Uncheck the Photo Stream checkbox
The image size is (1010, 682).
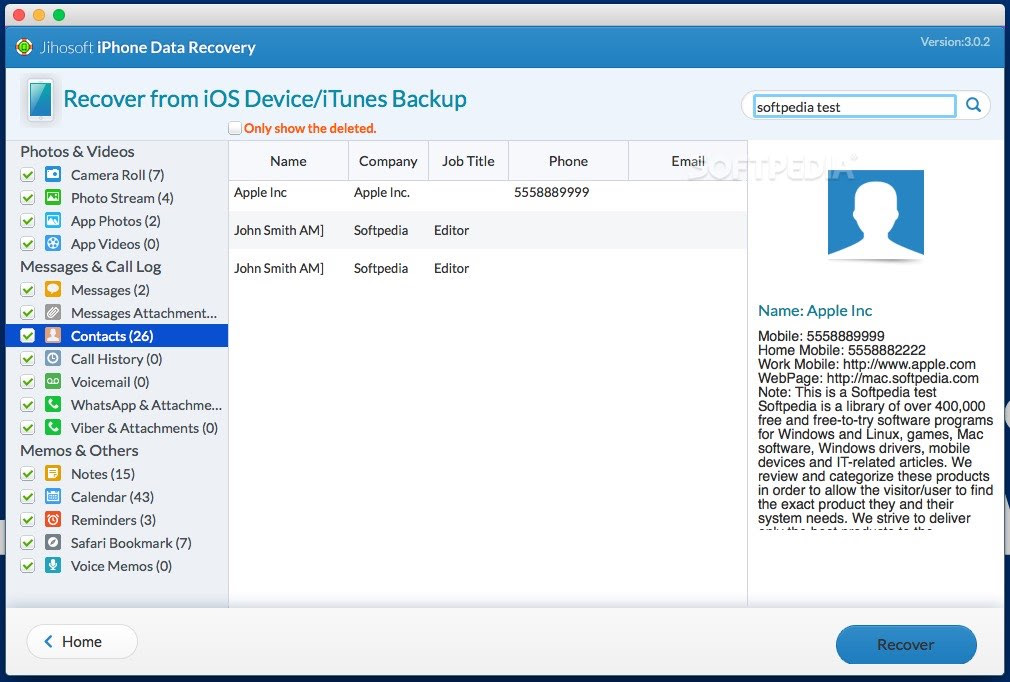(28, 198)
